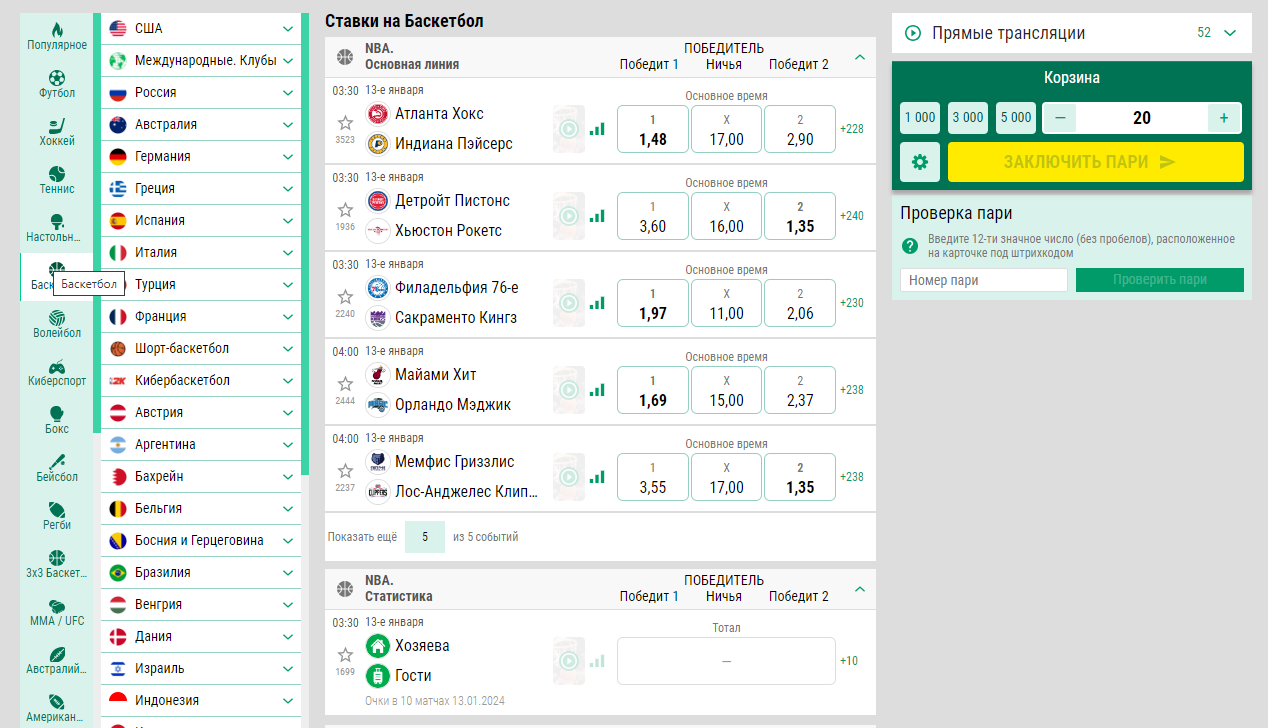Favorite the Атланта Хокс match star
Screen dimensions: 1268x728
point(345,123)
